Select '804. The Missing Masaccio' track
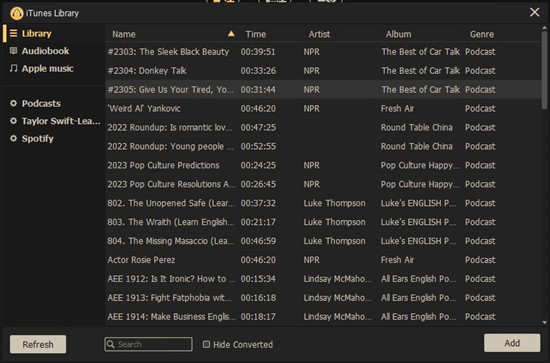 click(323, 241)
